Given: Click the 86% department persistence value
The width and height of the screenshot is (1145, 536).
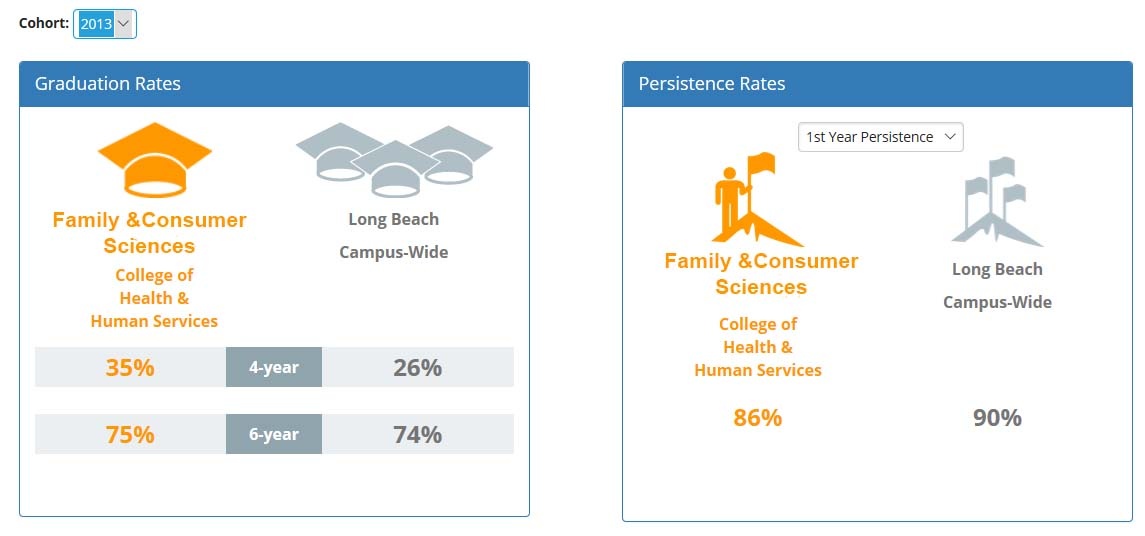Looking at the screenshot, I should (758, 418).
